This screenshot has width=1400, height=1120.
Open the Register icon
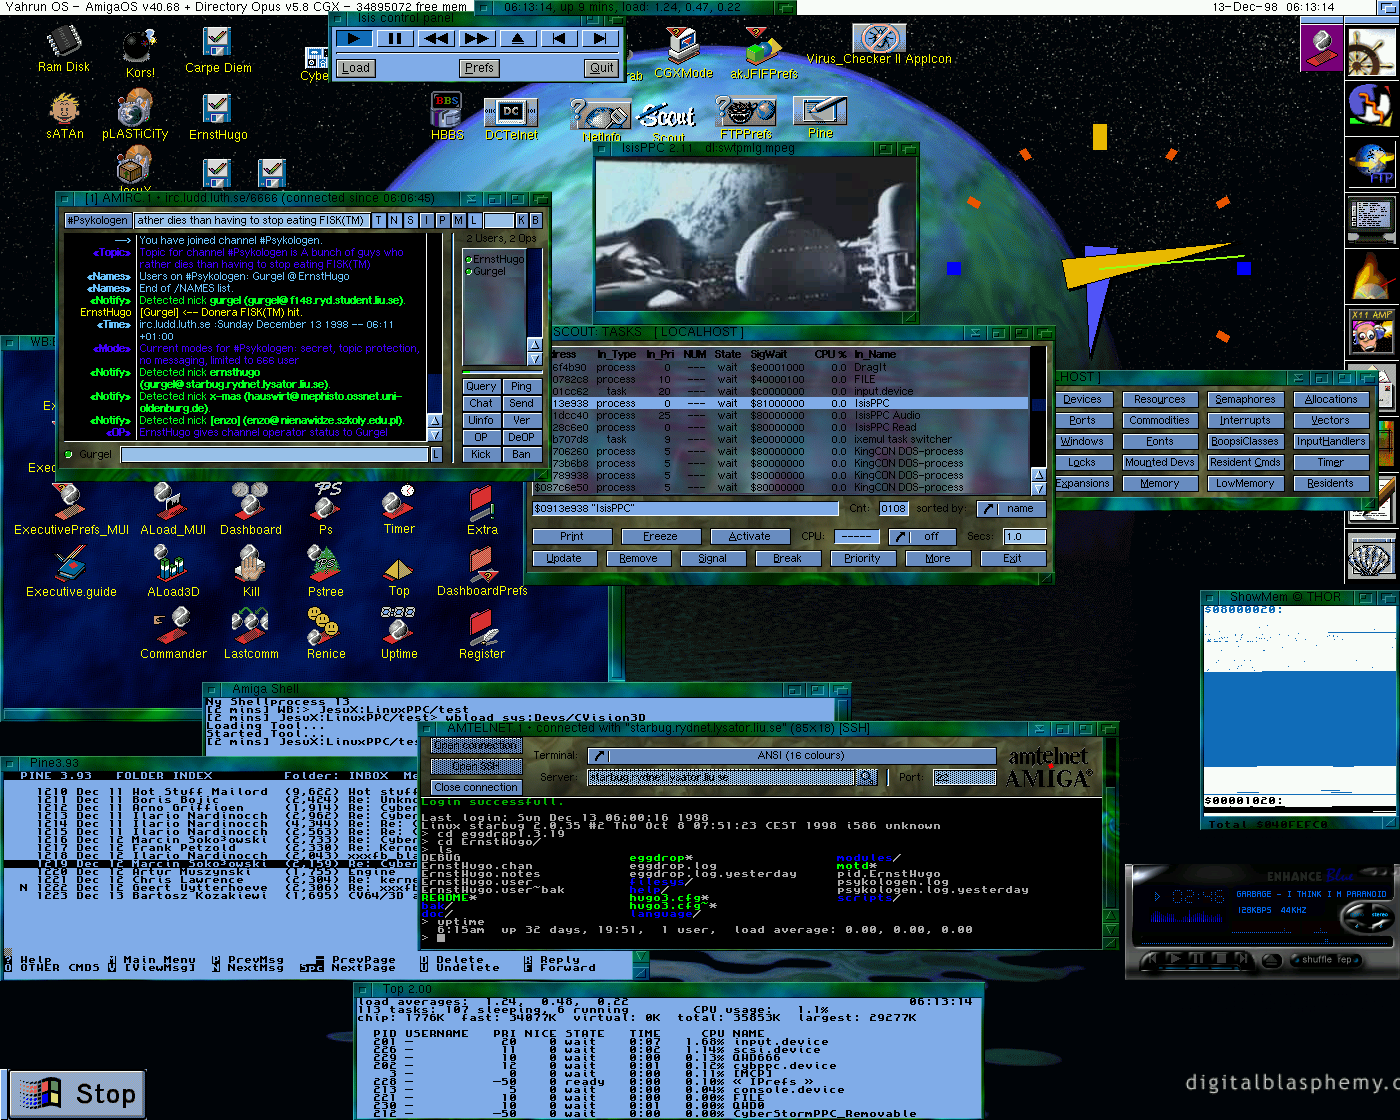(x=482, y=634)
